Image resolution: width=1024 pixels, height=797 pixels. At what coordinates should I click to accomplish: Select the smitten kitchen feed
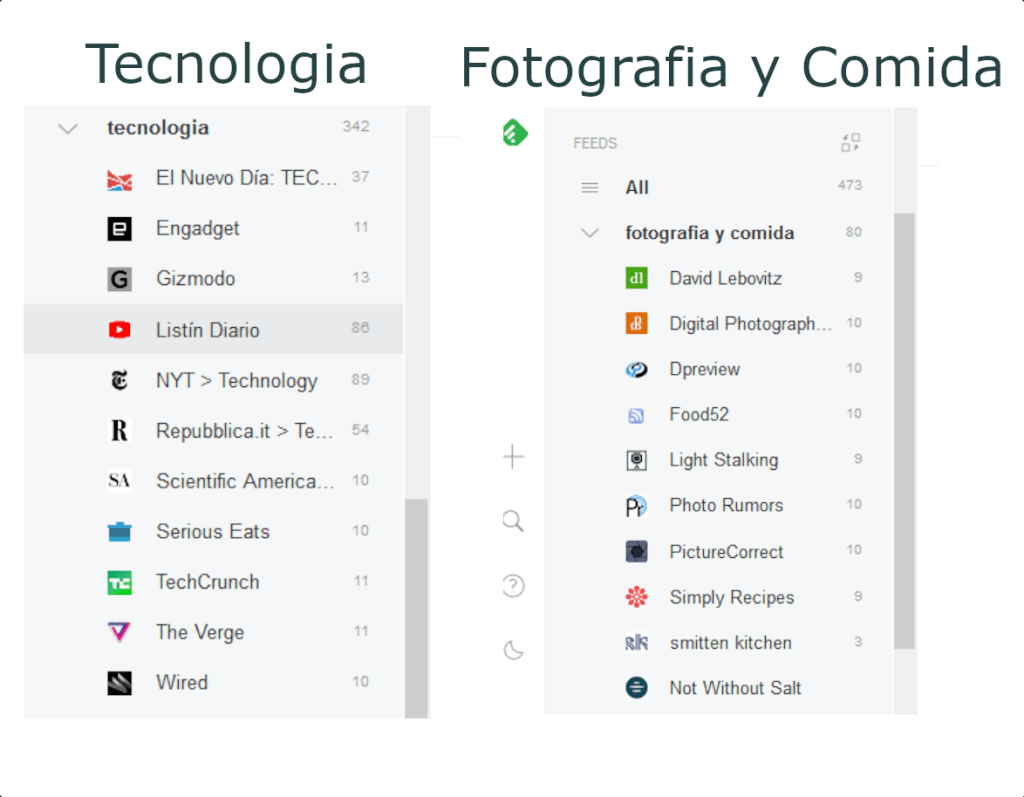click(730, 643)
